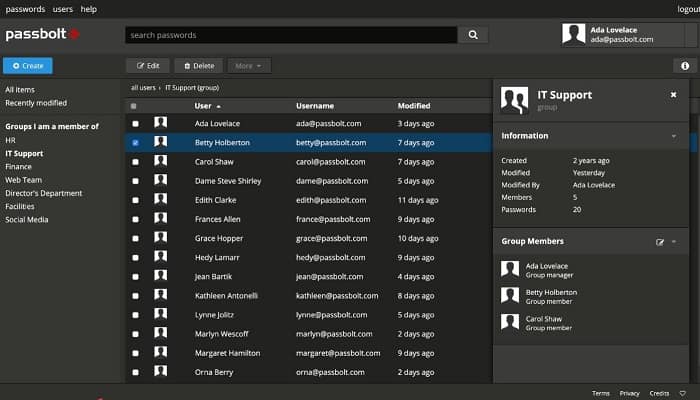Click Grace Hopper's avatar in the table

click(x=161, y=238)
